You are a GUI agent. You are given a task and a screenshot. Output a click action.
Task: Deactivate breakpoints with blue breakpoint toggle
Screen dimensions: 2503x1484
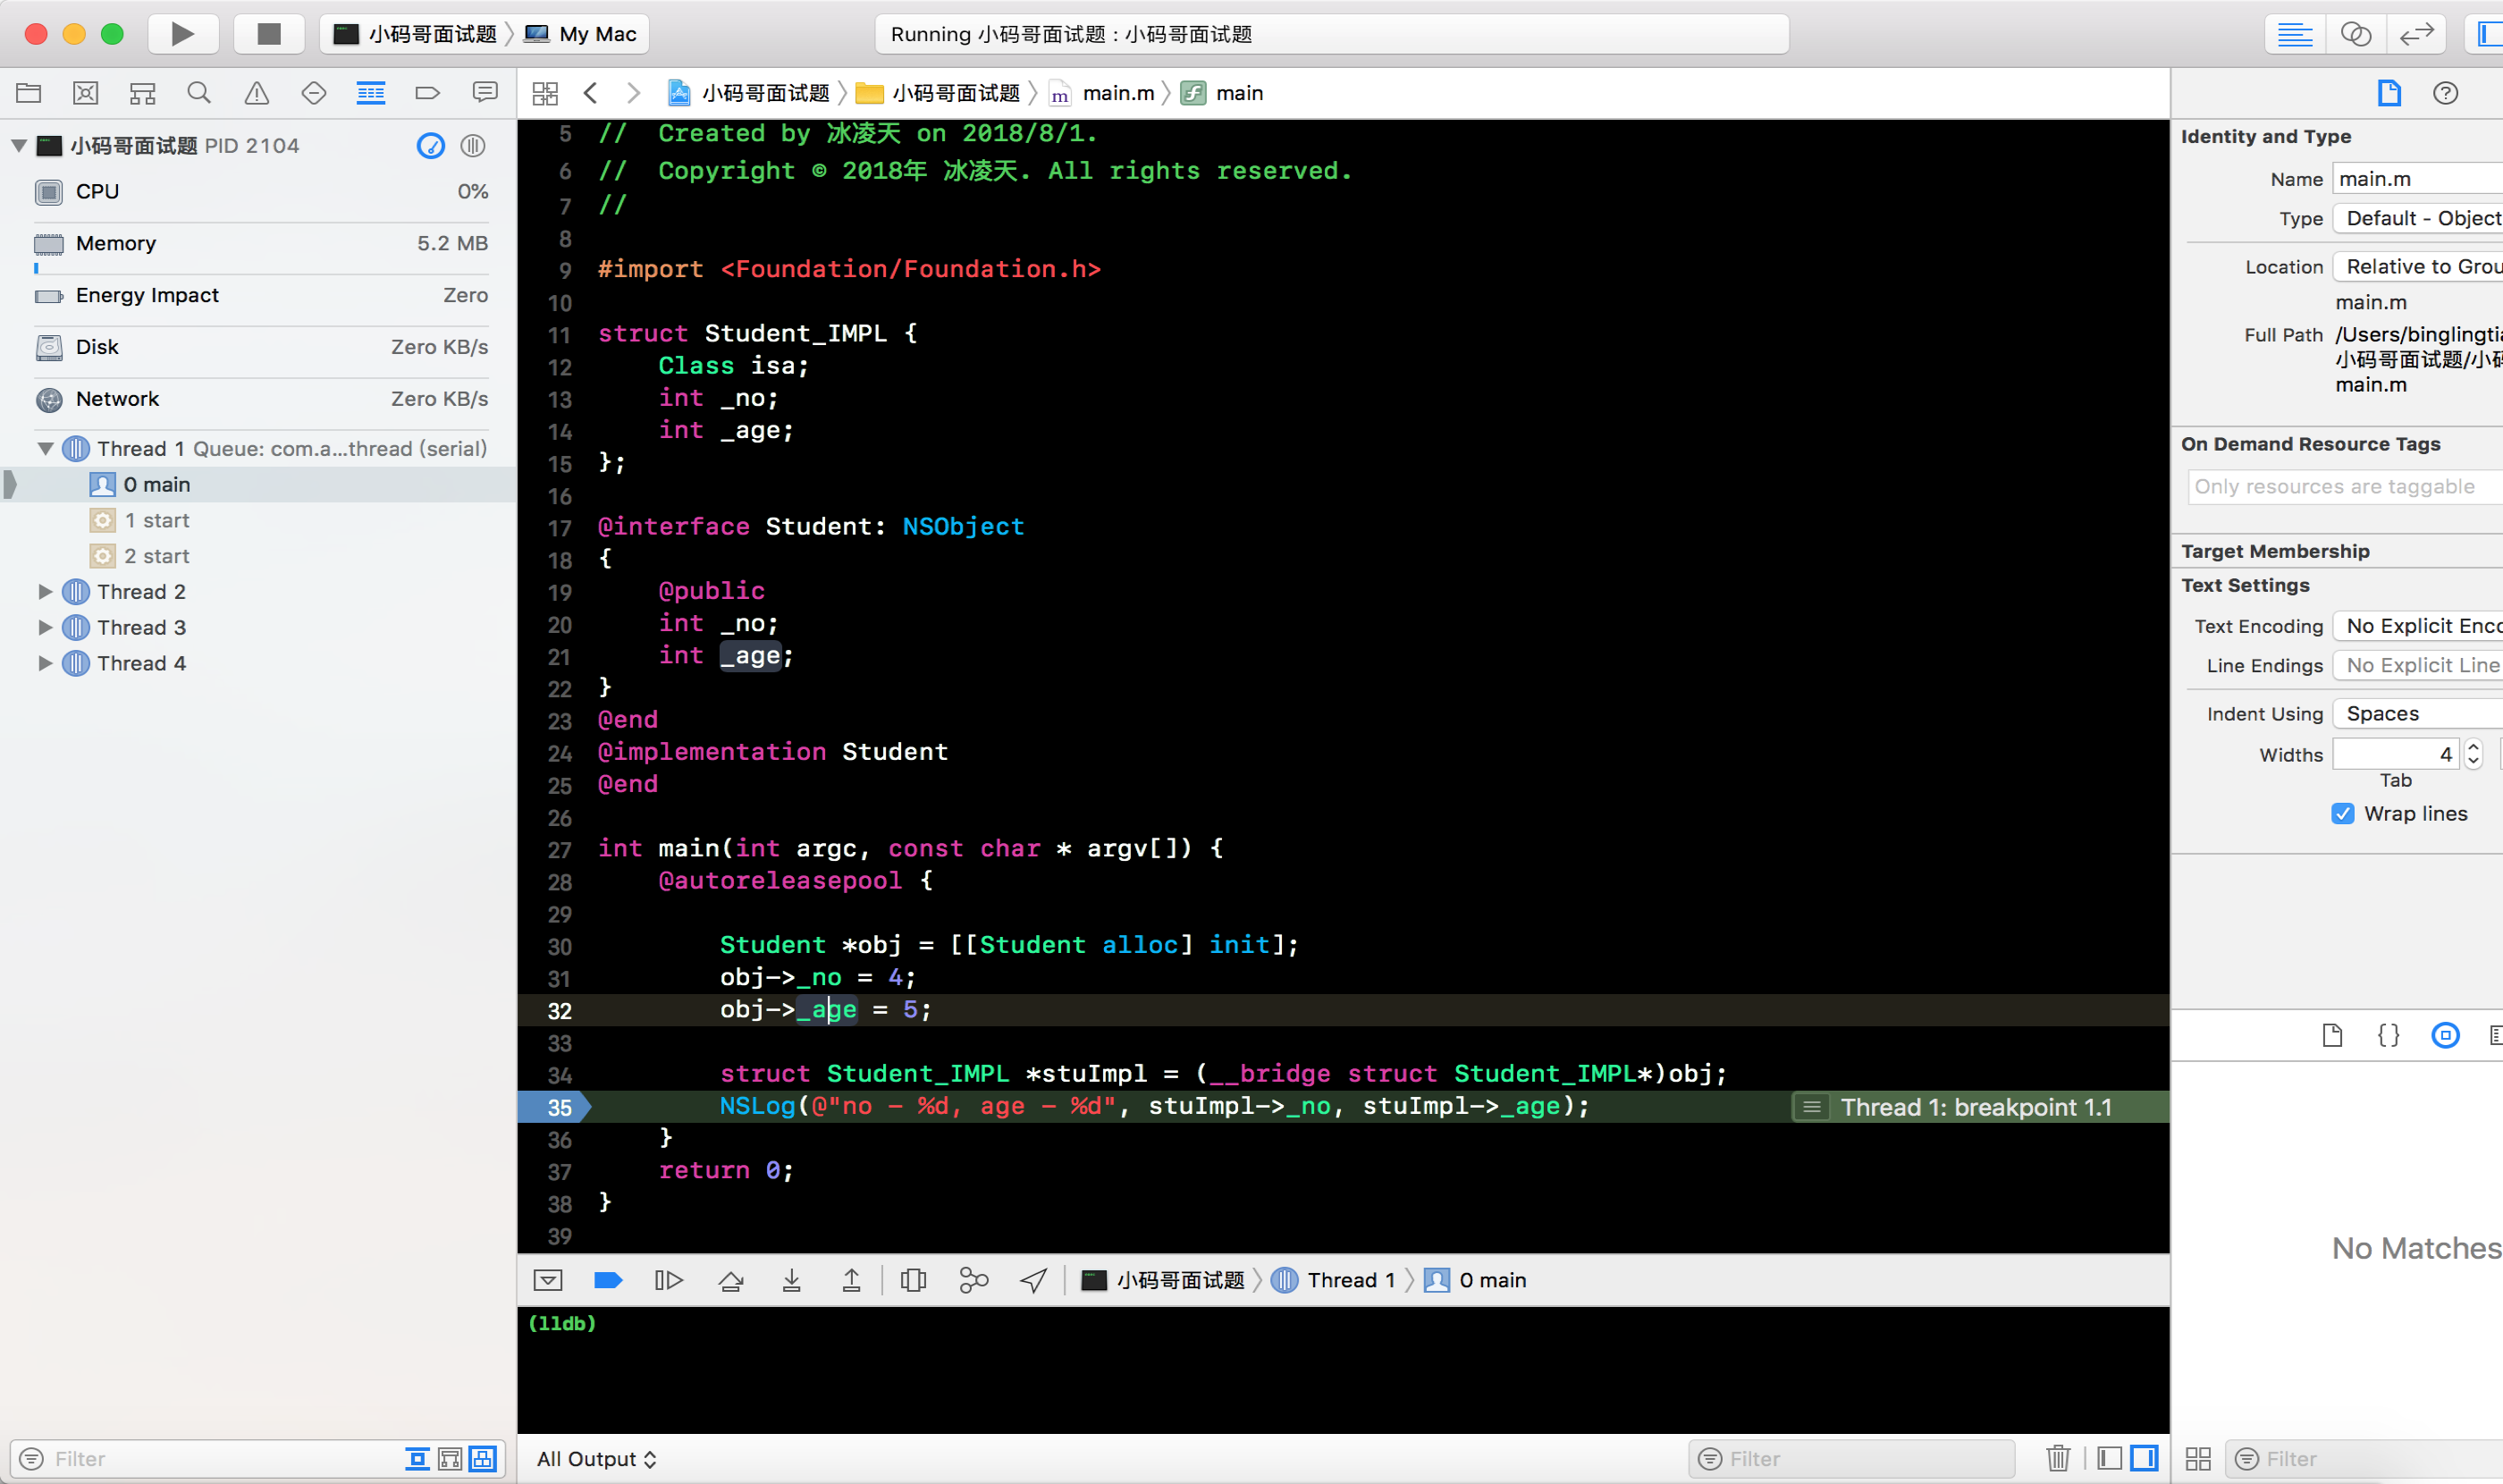coord(608,1280)
